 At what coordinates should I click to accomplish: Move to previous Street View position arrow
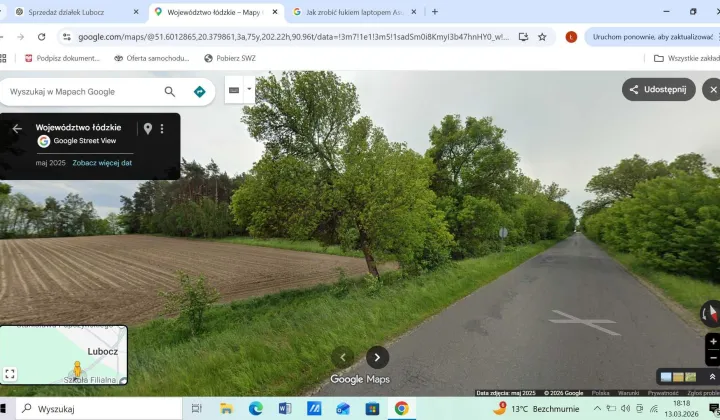pos(343,357)
